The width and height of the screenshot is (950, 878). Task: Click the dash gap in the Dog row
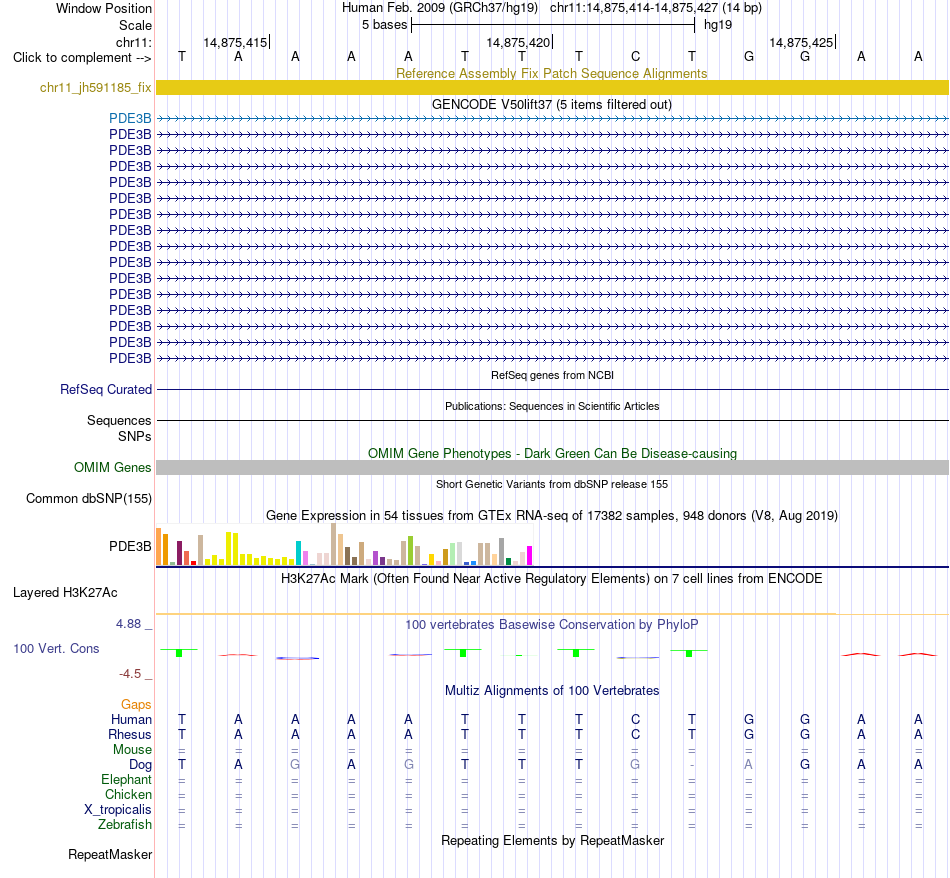(692, 765)
